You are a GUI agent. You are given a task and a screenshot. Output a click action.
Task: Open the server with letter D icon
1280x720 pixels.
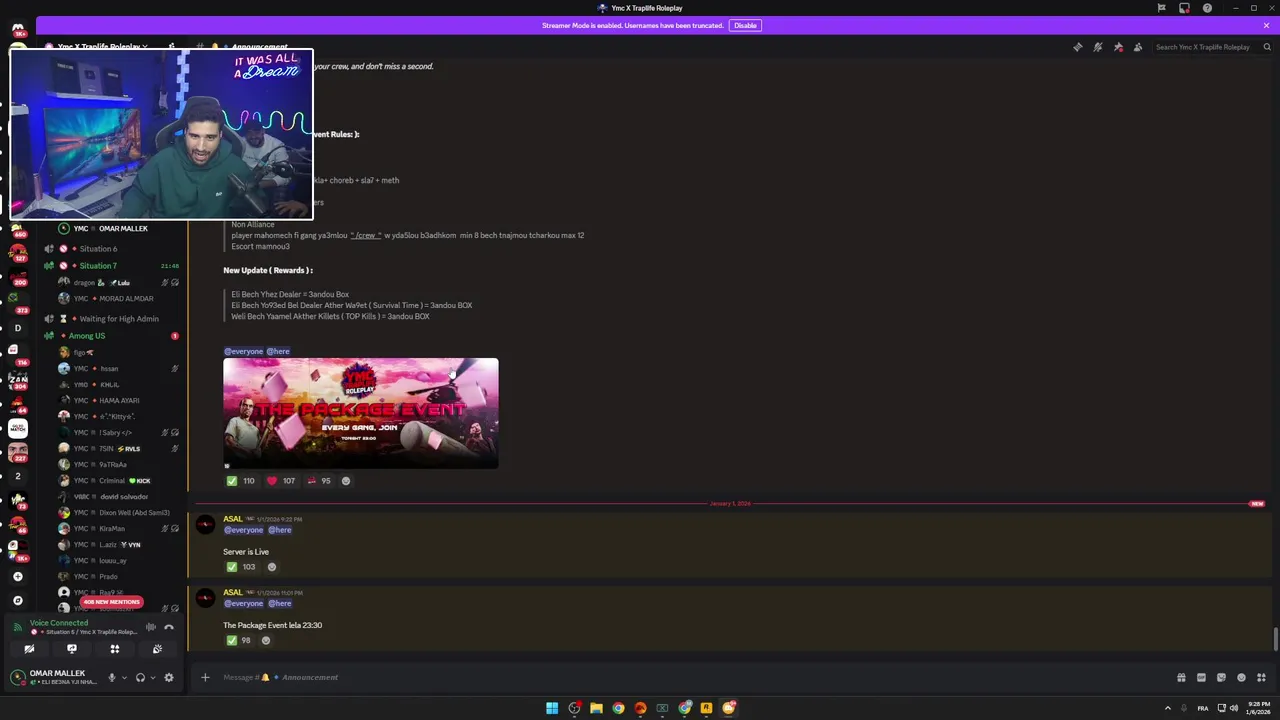17,328
